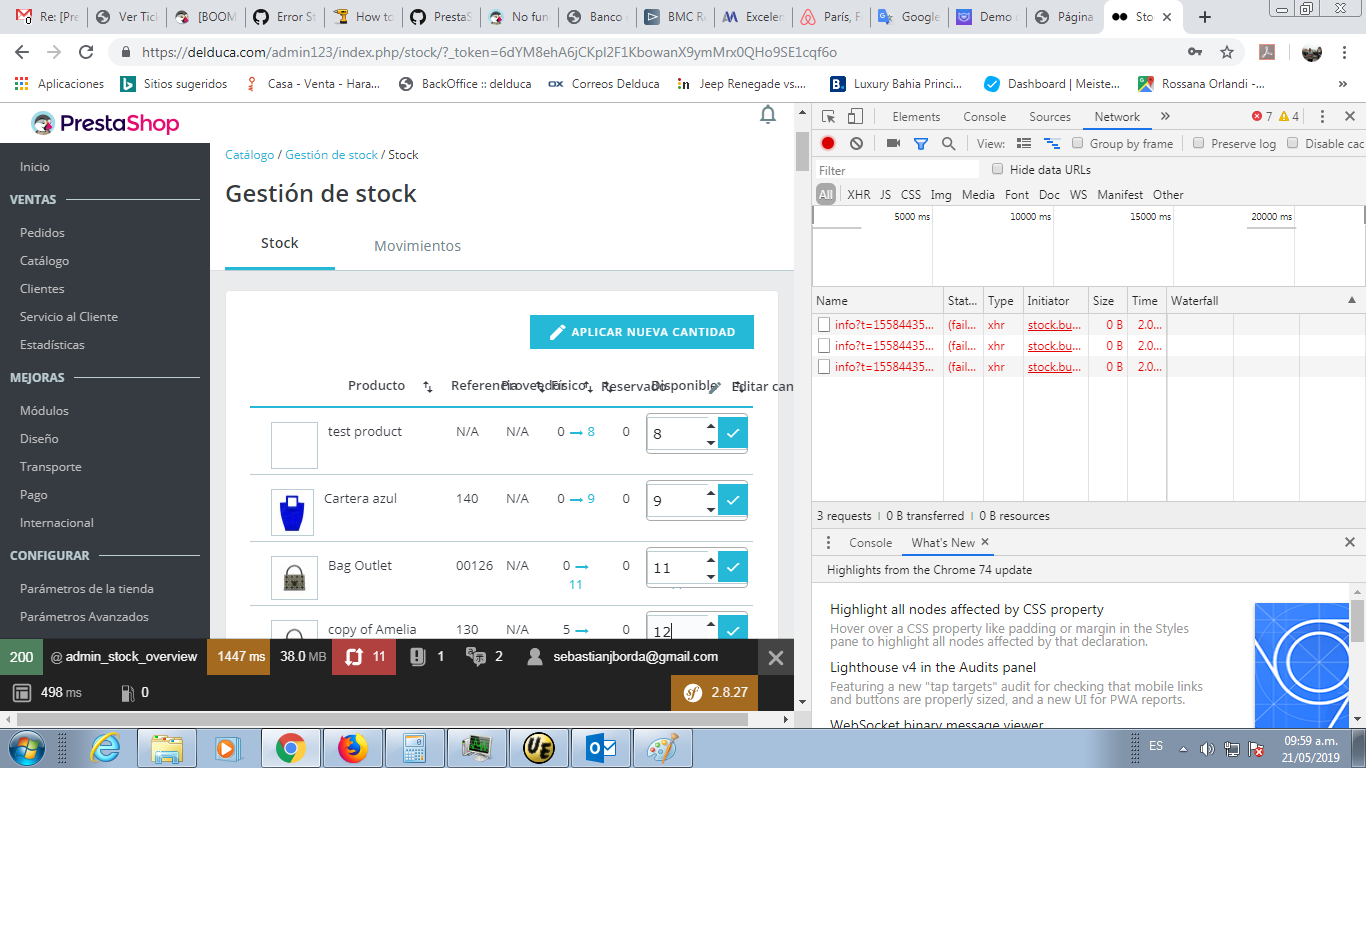Image resolution: width=1366 pixels, height=925 pixels.
Task: Click the Cartera azul product thumbnail
Action: tap(294, 512)
